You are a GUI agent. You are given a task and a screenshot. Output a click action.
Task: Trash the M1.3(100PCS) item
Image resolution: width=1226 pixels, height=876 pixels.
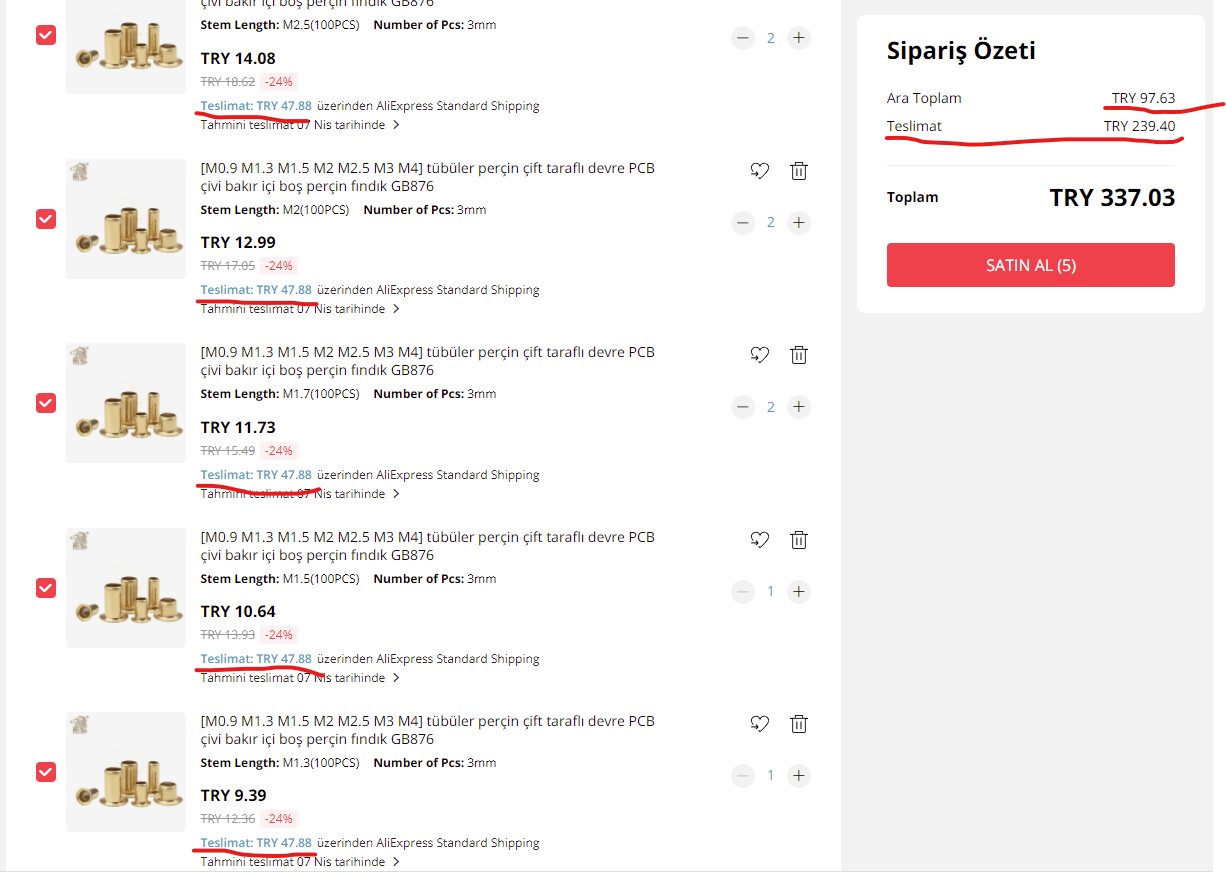tap(798, 724)
